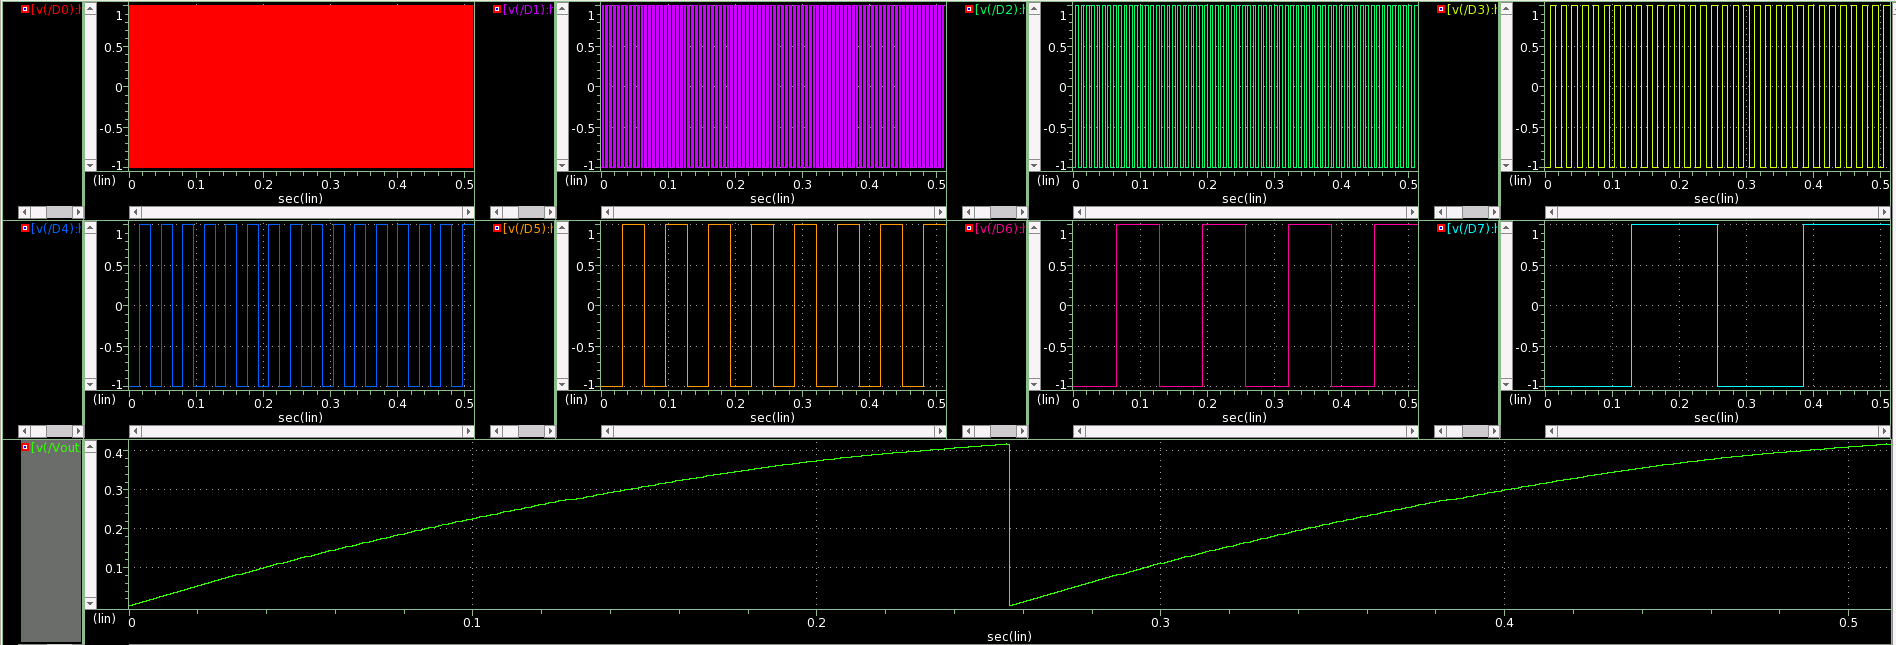The width and height of the screenshot is (1896, 645).
Task: Select the yellow v(/D3) signal label
Action: (x=1471, y=9)
